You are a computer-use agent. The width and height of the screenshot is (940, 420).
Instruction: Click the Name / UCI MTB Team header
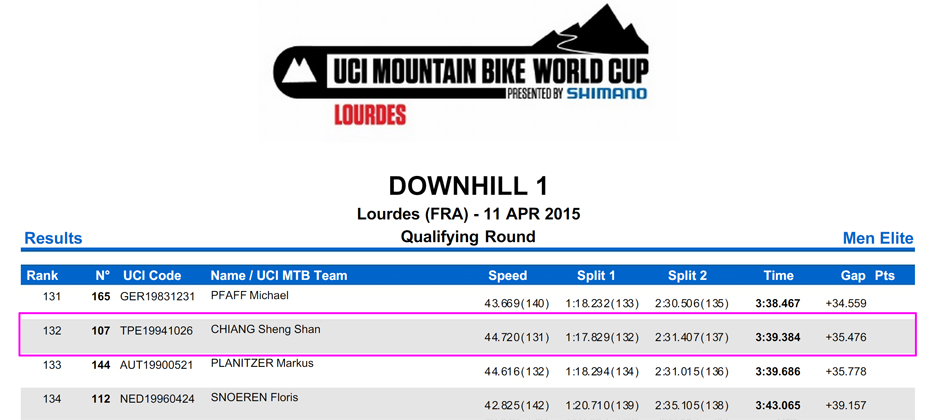(279, 276)
